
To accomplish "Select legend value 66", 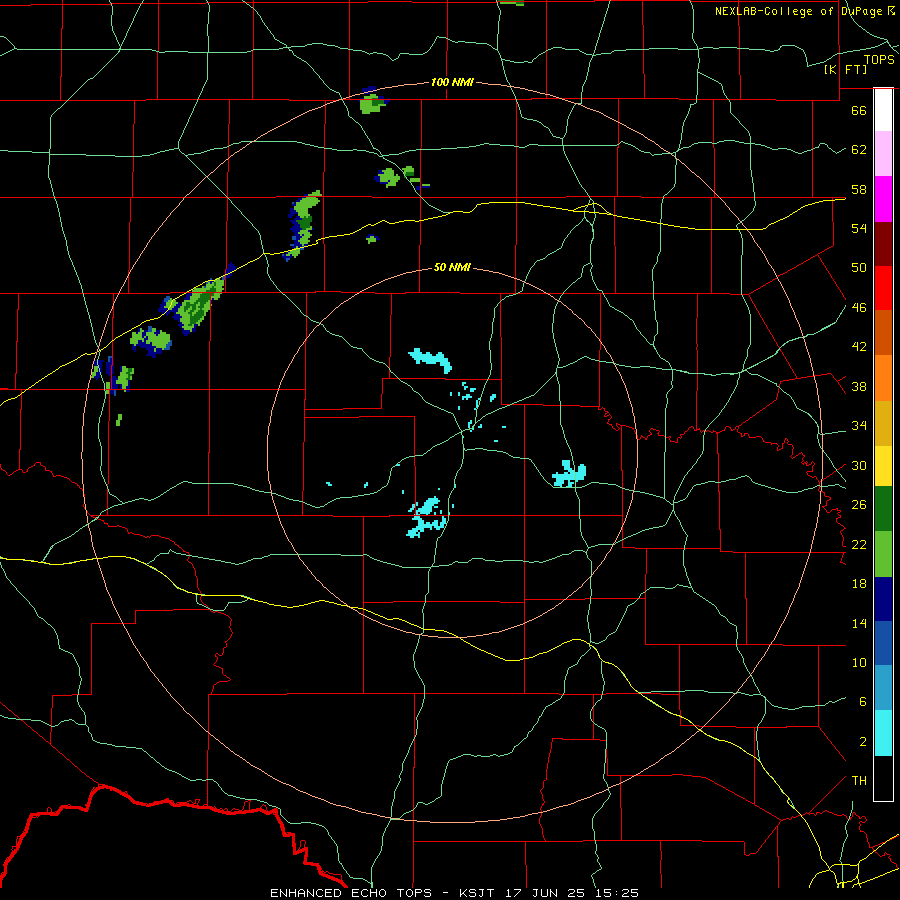I will point(859,110).
